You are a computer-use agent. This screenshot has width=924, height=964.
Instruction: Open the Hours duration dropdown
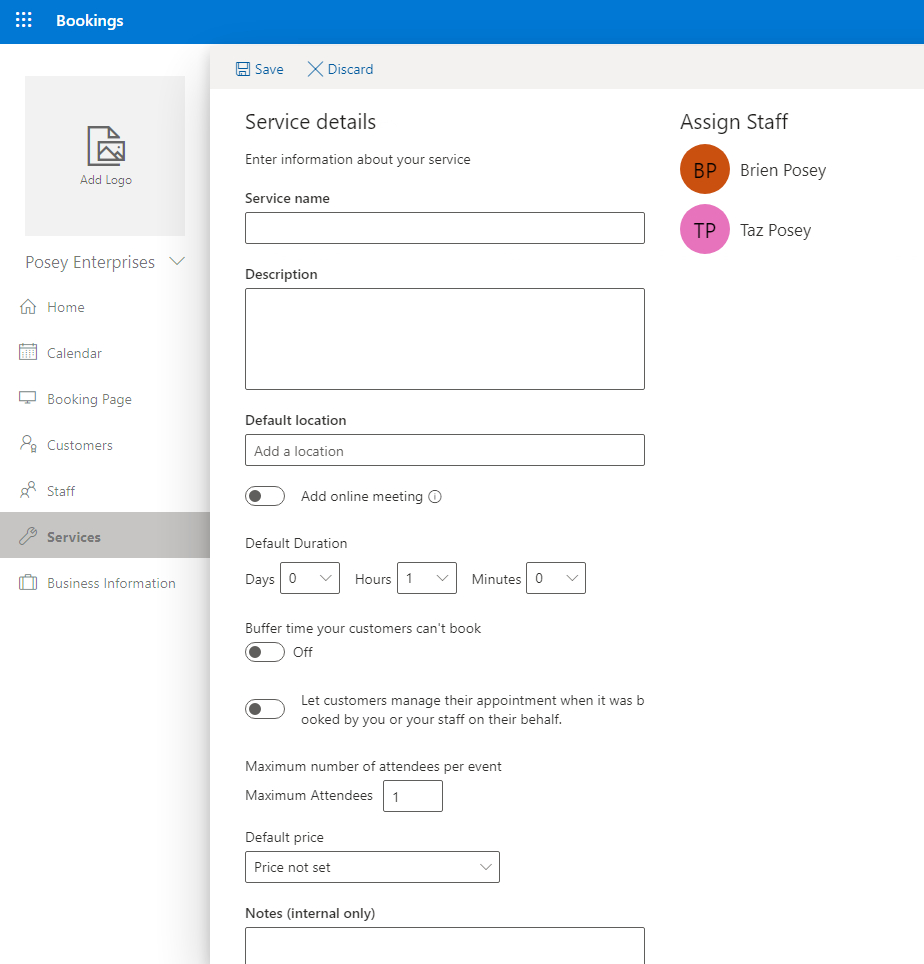[x=427, y=578]
